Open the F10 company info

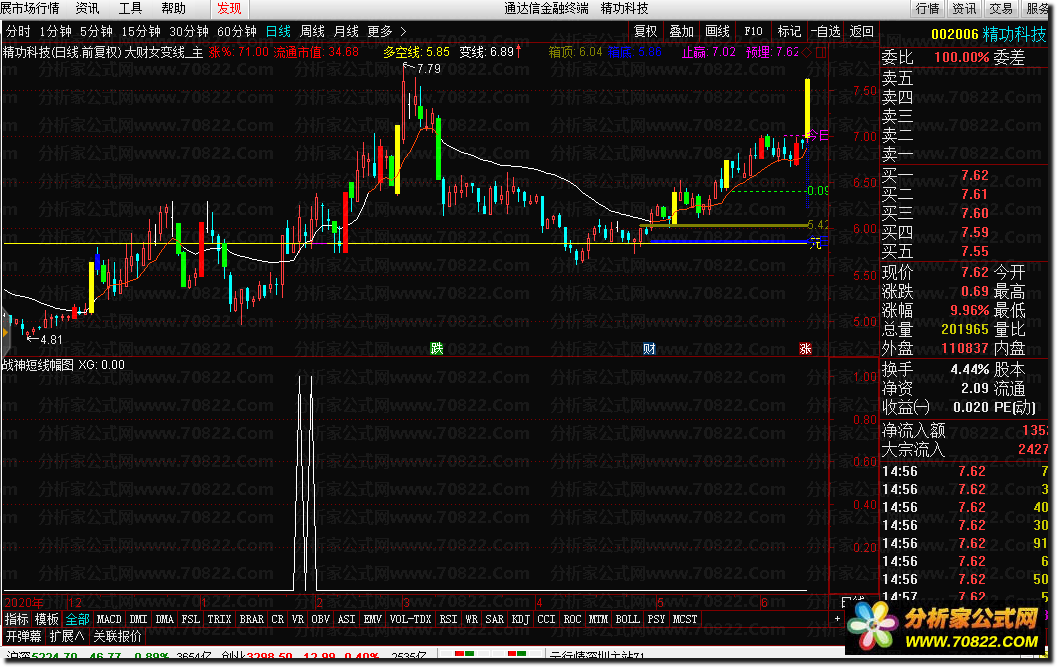click(753, 32)
